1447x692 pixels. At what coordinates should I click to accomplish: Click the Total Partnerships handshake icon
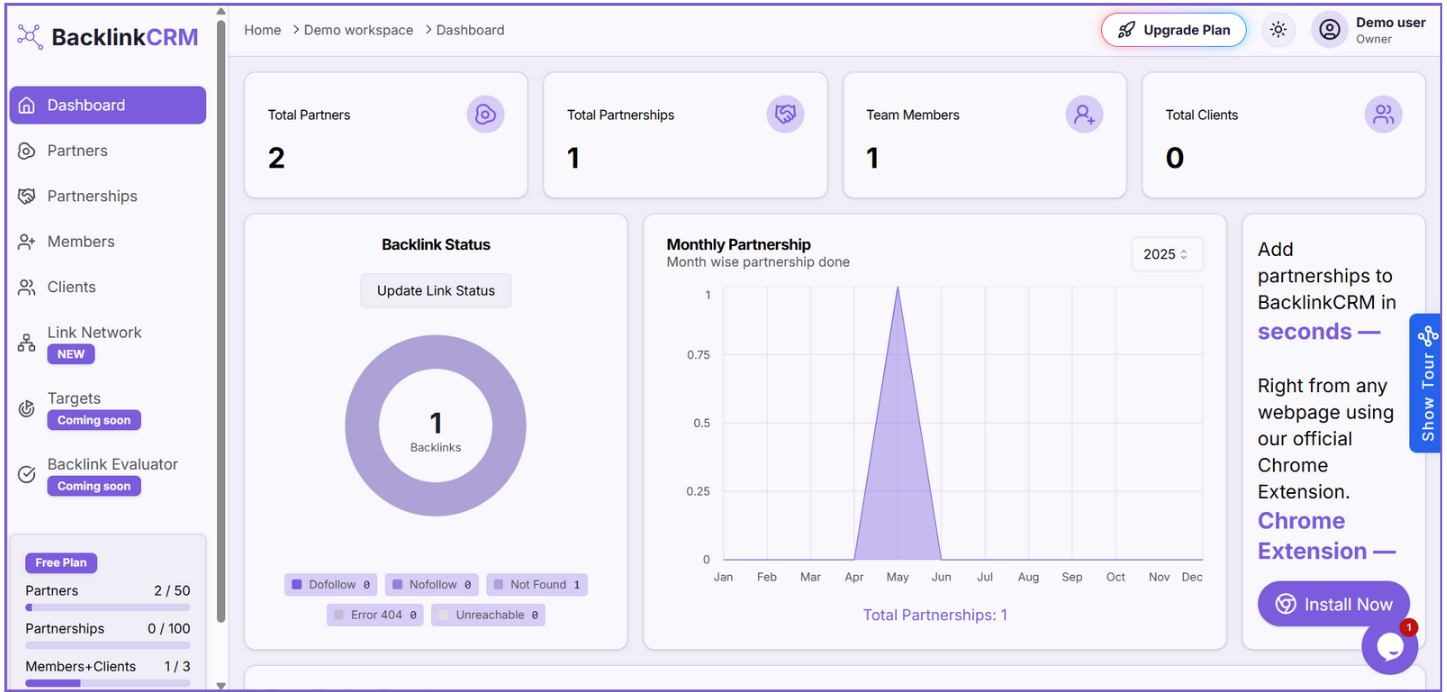coord(785,115)
